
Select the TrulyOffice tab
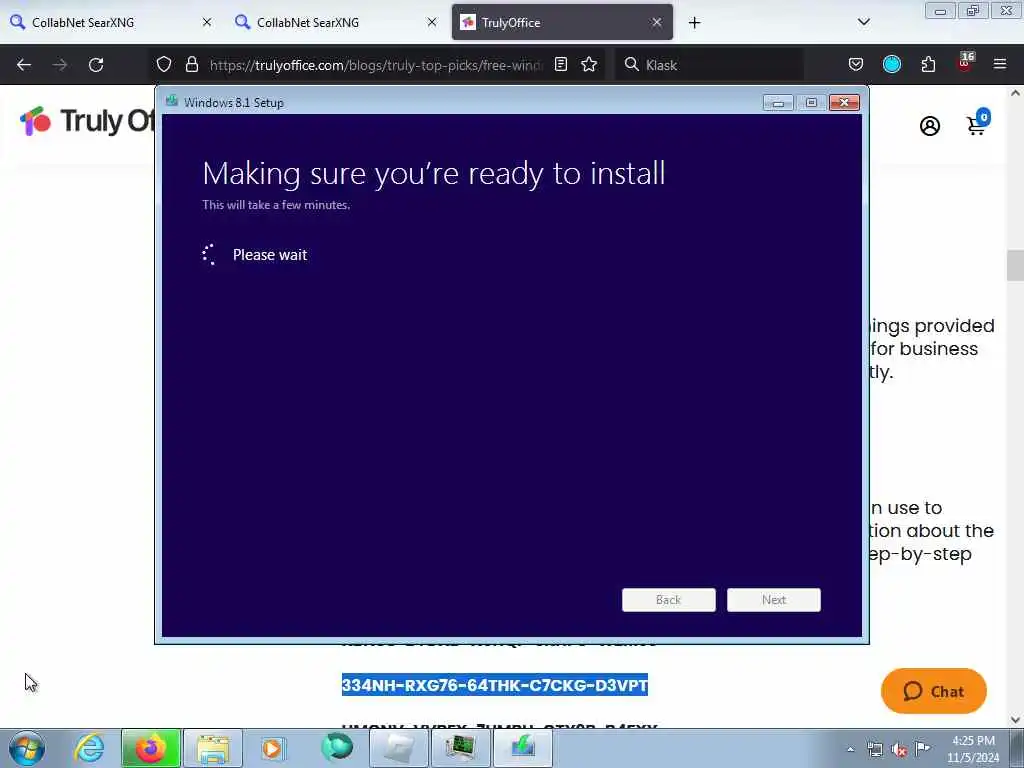tap(562, 23)
